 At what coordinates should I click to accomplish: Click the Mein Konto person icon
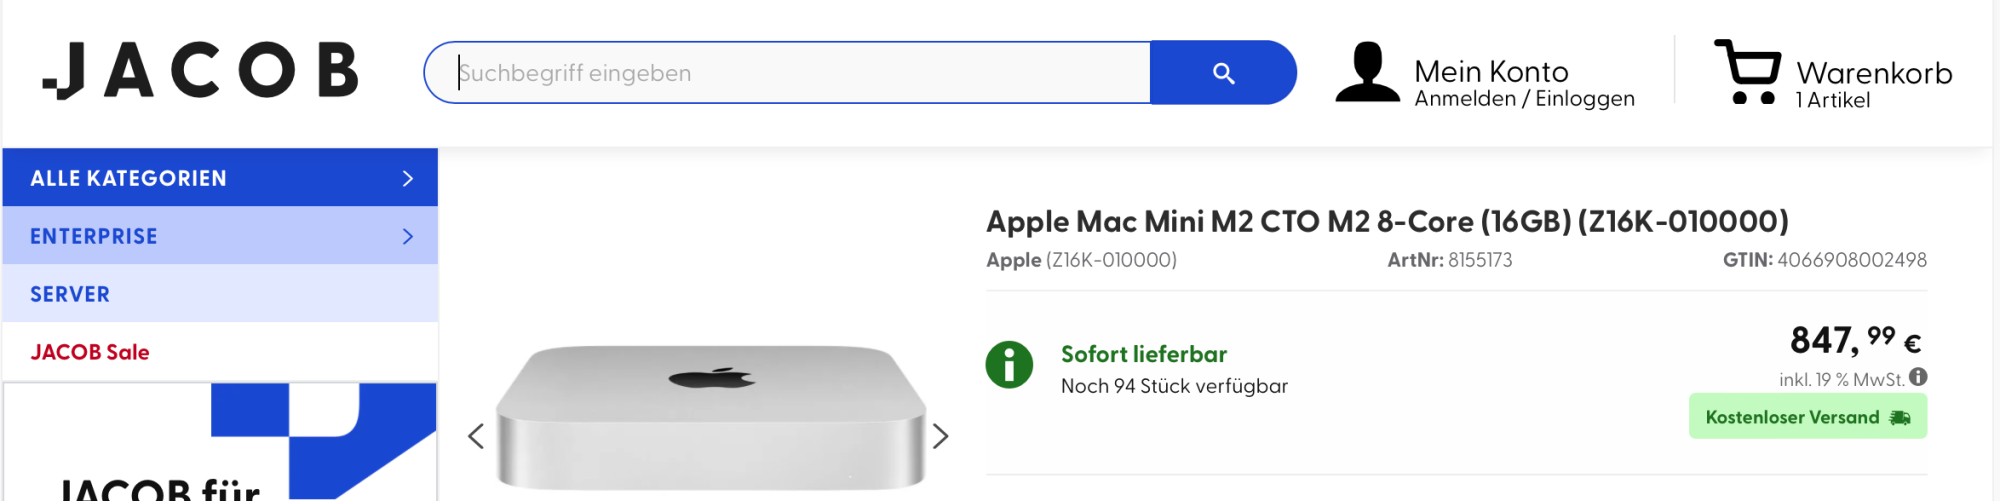pos(1367,72)
